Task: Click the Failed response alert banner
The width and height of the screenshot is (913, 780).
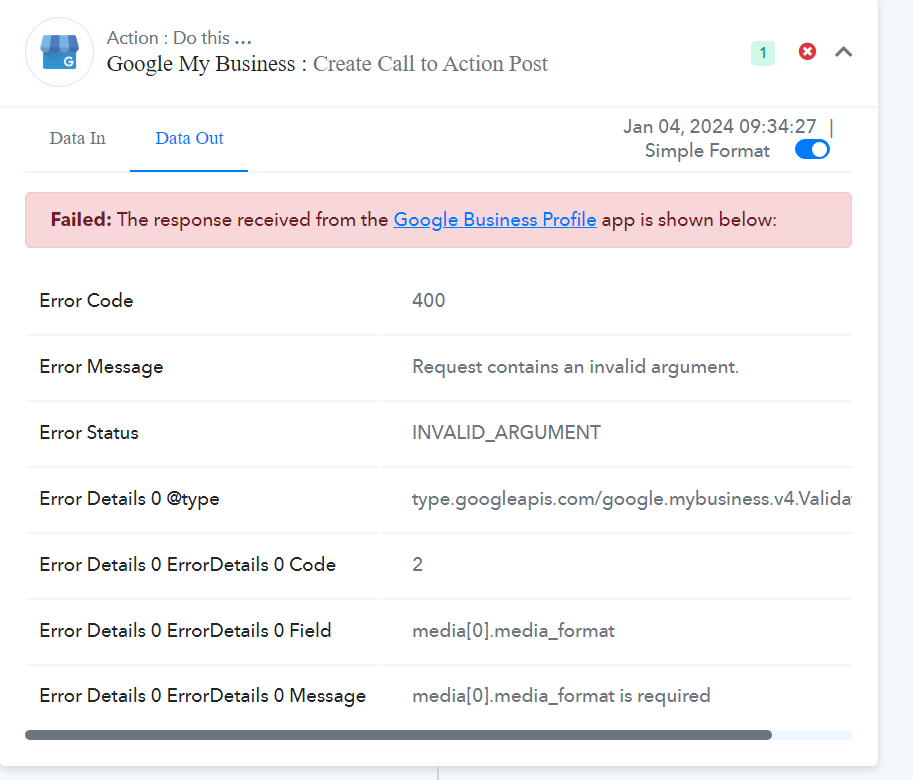Action: 438,220
